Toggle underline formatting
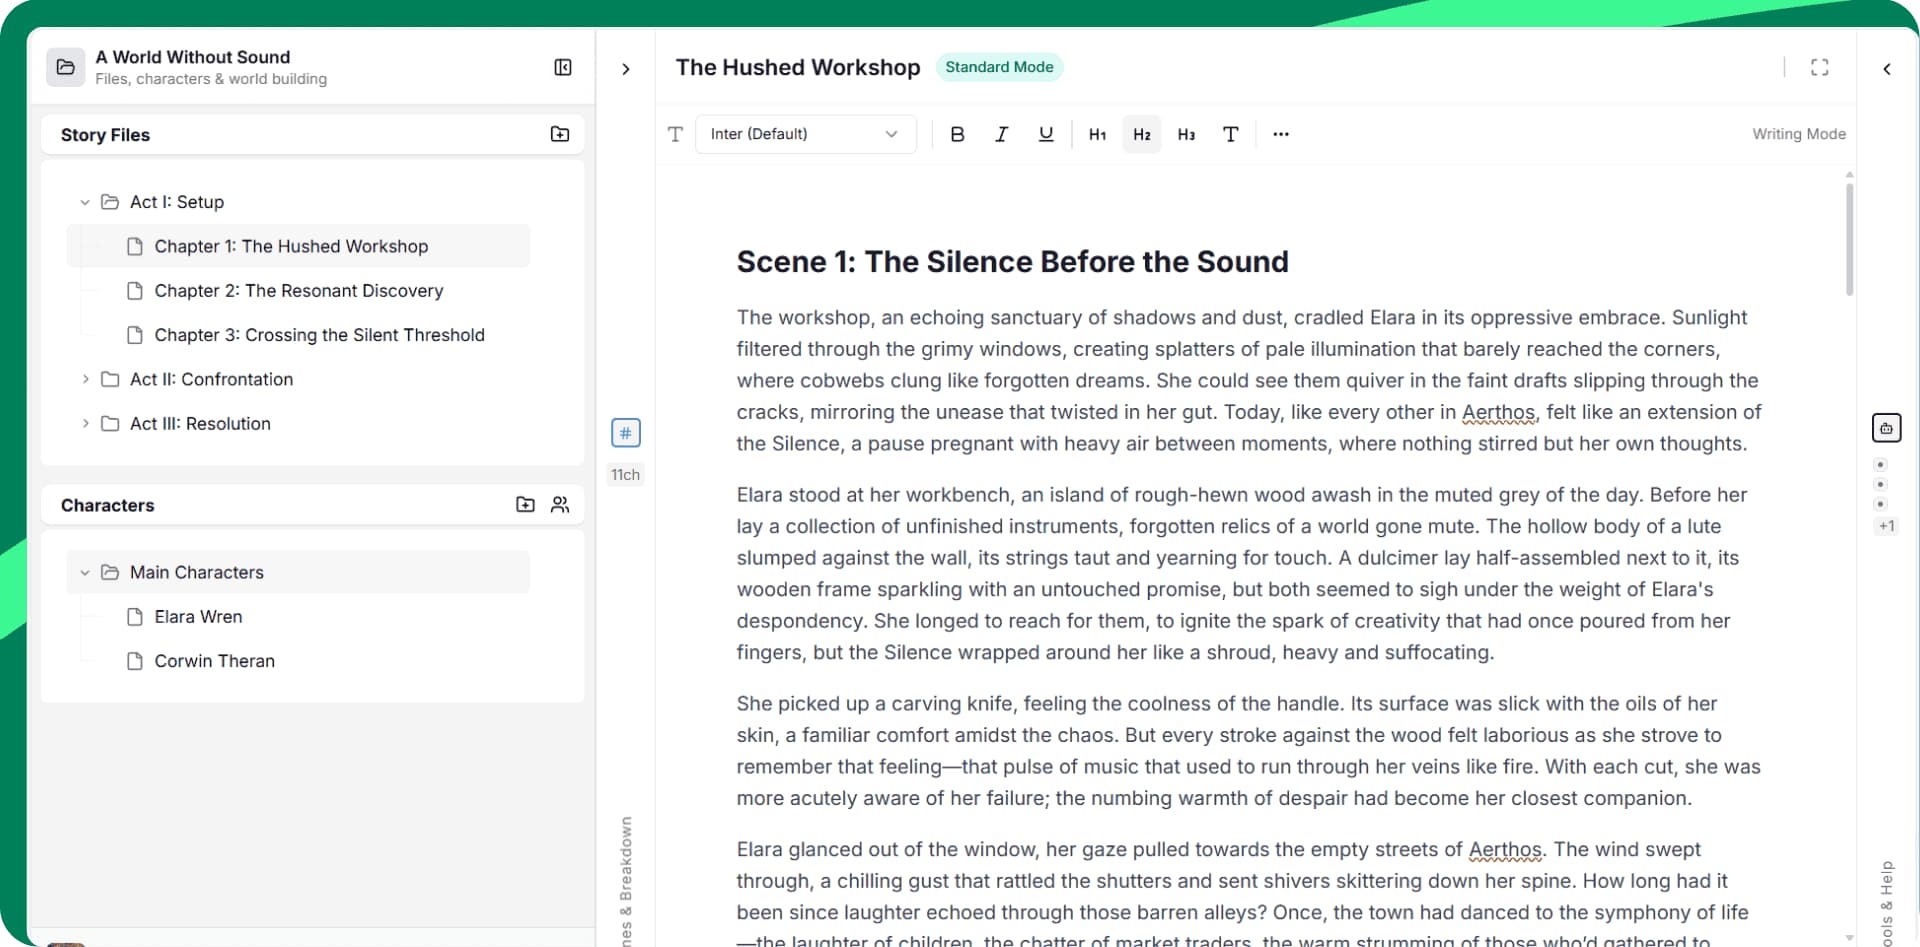Image resolution: width=1920 pixels, height=947 pixels. pyautogui.click(x=1046, y=134)
